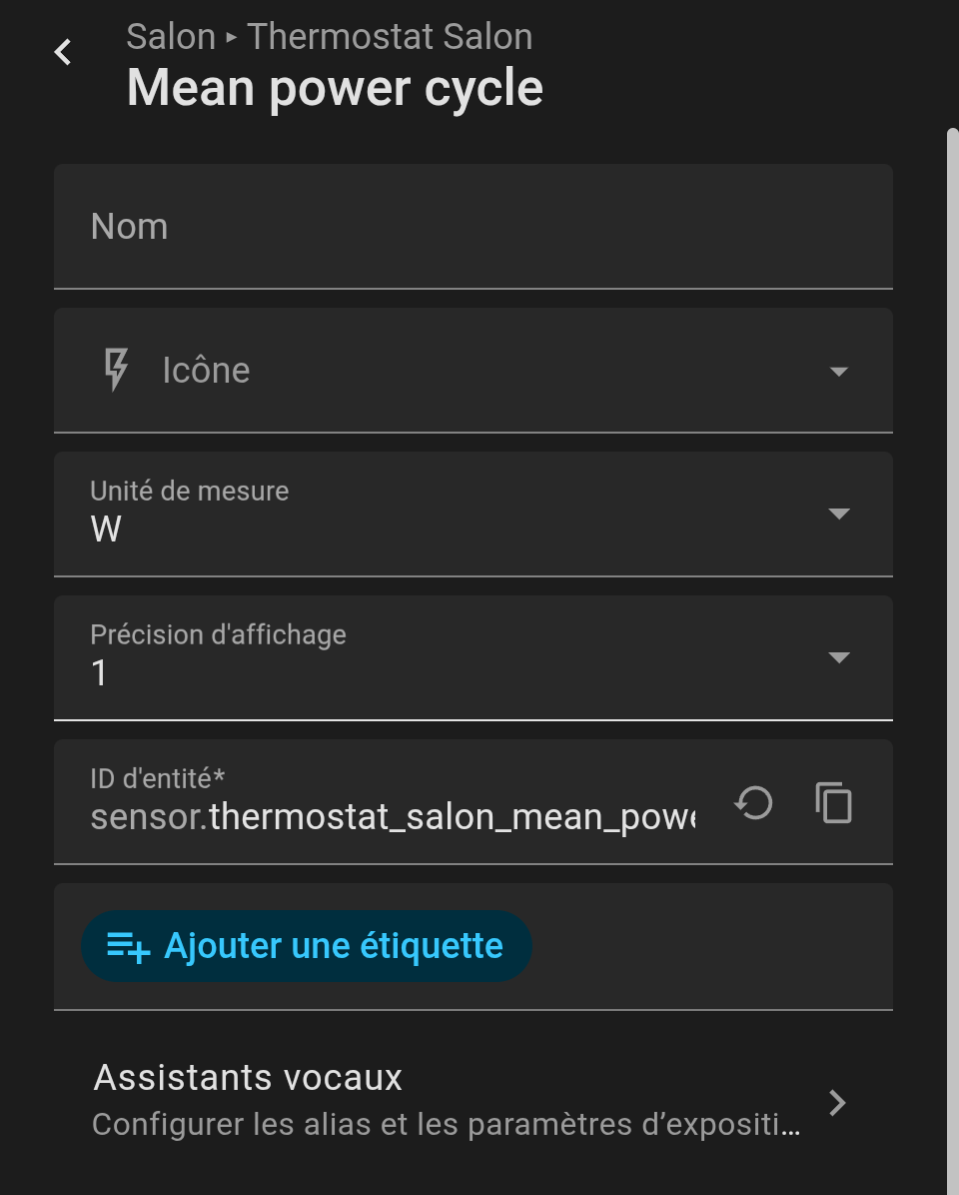
Task: Expand the Unité de mesure dropdown arrow
Action: point(839,514)
